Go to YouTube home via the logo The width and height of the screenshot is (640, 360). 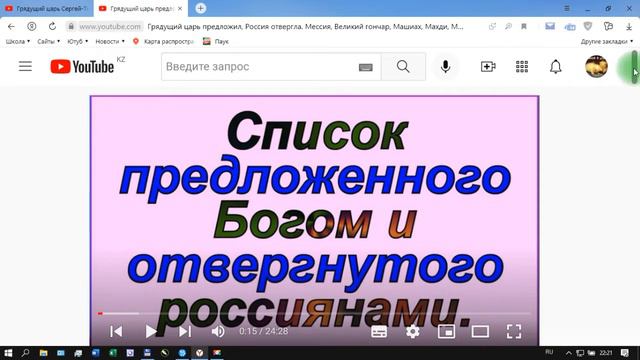(x=82, y=67)
